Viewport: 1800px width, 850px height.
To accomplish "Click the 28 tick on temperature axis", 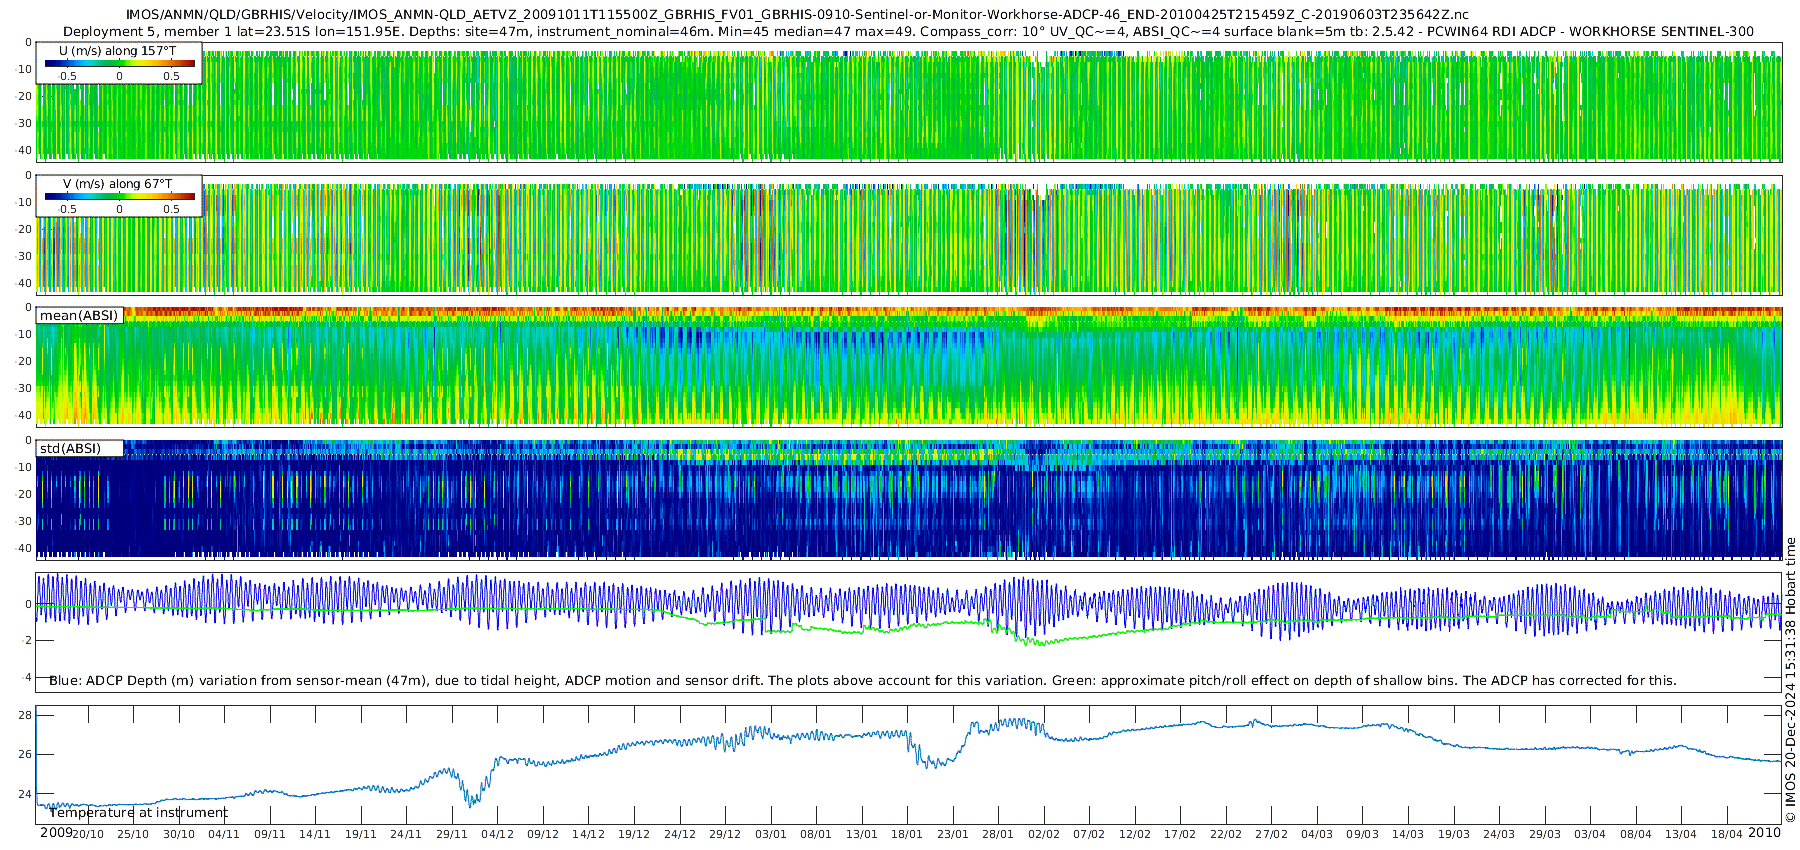I will coord(25,716).
